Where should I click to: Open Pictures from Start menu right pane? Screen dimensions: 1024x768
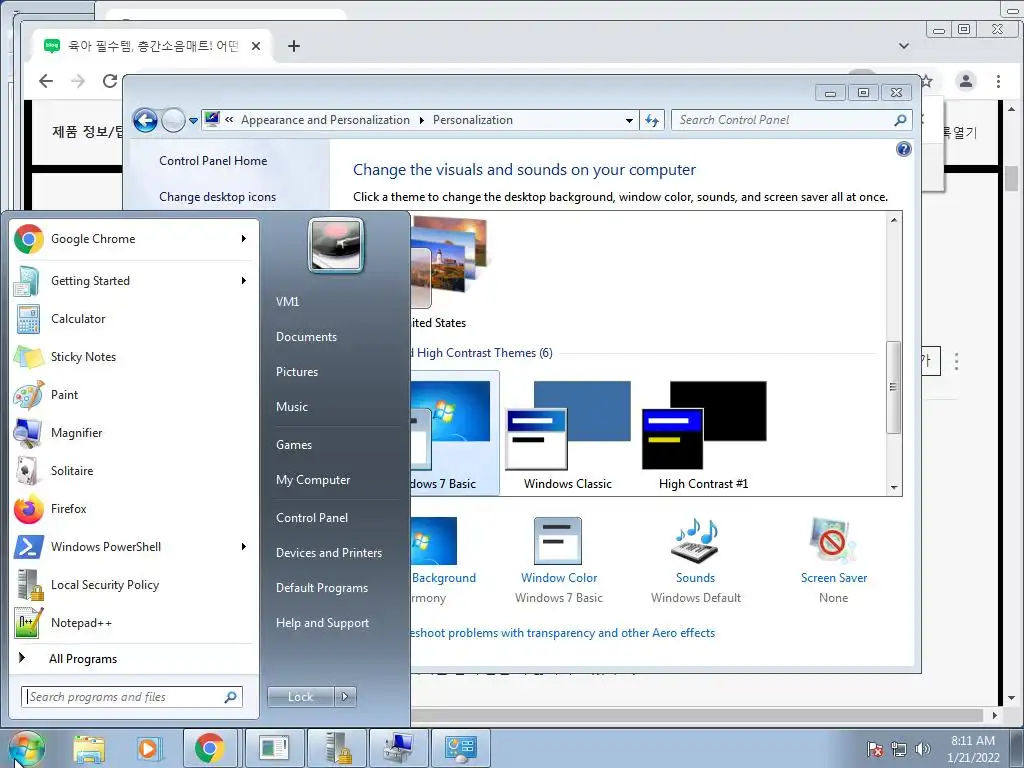coord(297,372)
